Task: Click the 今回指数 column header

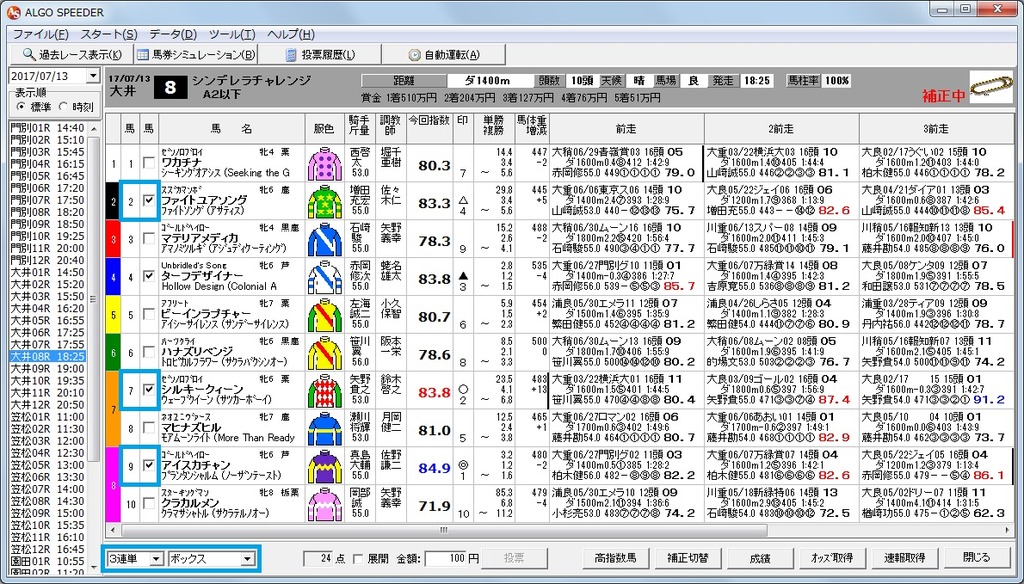Action: pyautogui.click(x=430, y=129)
